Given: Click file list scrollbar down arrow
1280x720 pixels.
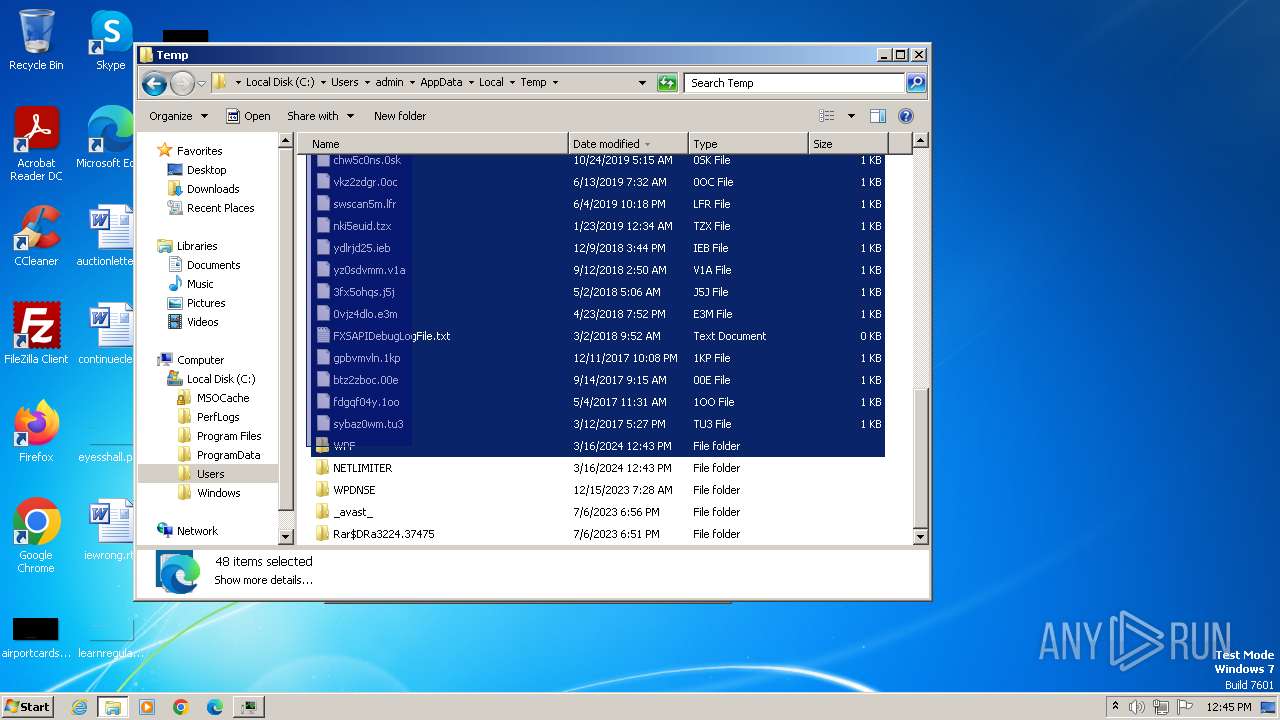Looking at the screenshot, I should pyautogui.click(x=921, y=537).
